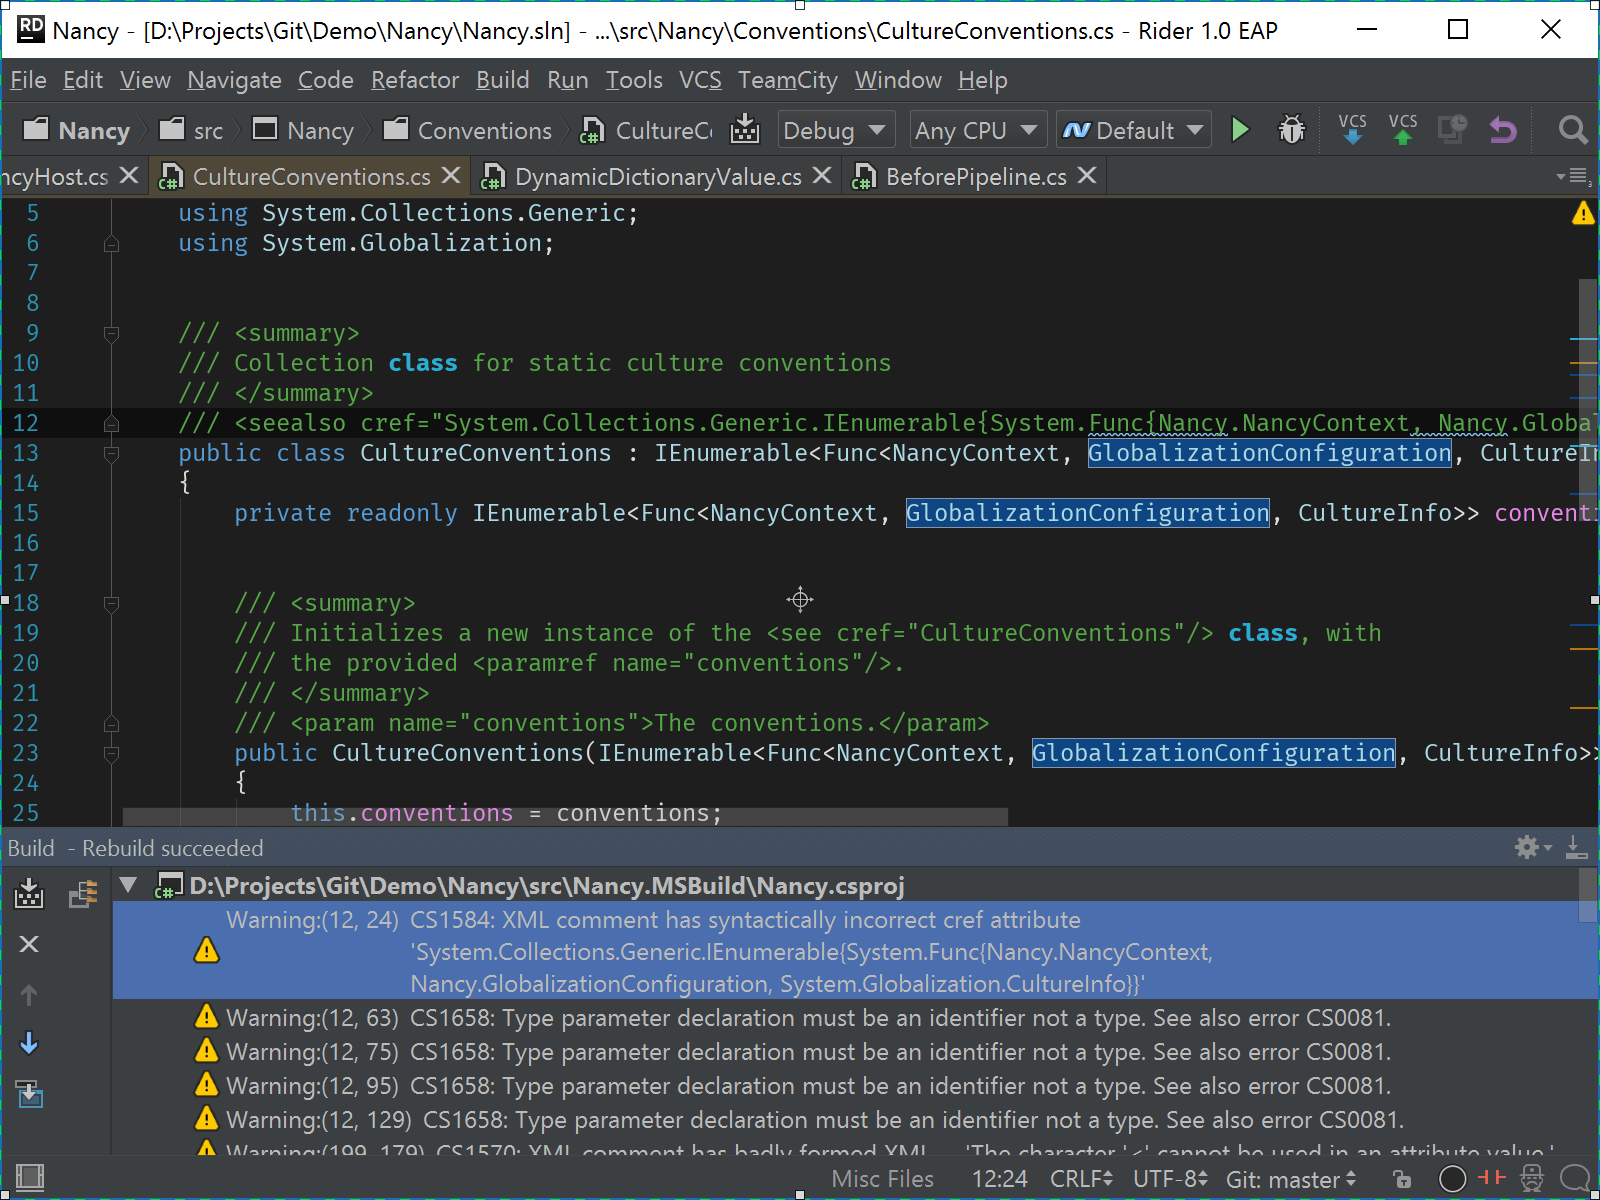
Task: Open the File menu
Action: pos(28,80)
